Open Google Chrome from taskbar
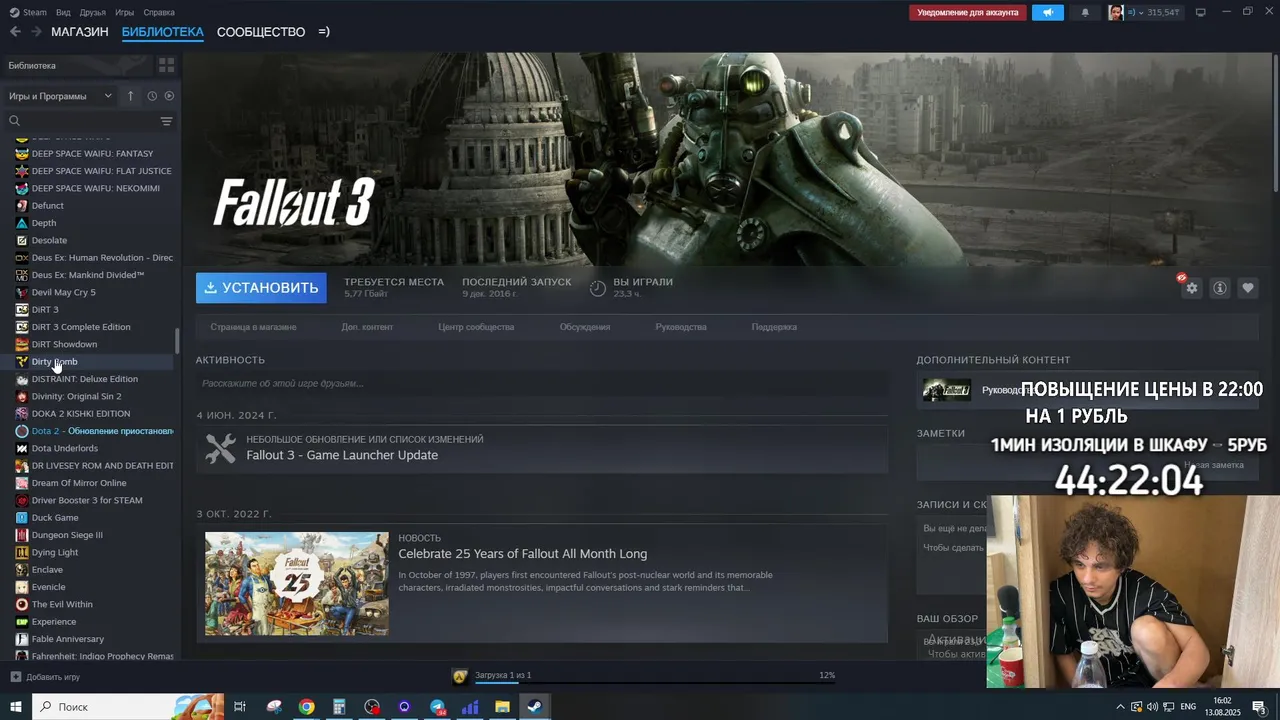The width and height of the screenshot is (1280, 720). point(306,707)
